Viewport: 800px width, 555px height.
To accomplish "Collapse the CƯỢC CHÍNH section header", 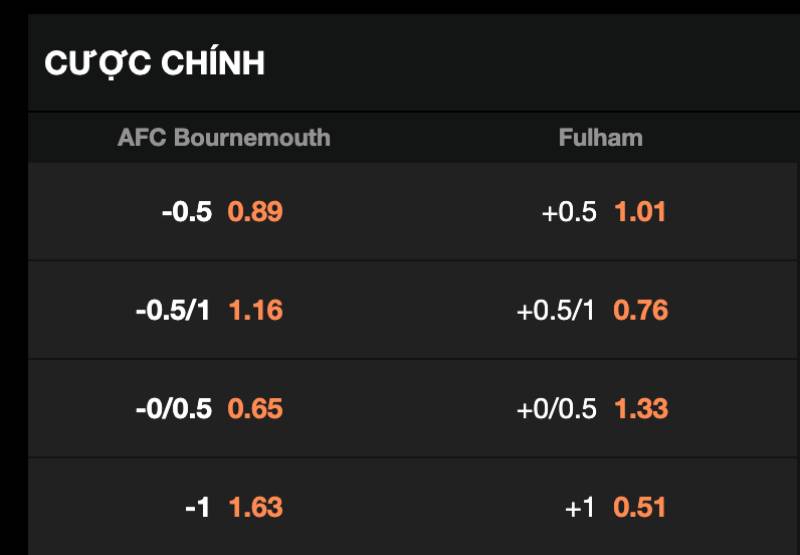I will tap(155, 63).
